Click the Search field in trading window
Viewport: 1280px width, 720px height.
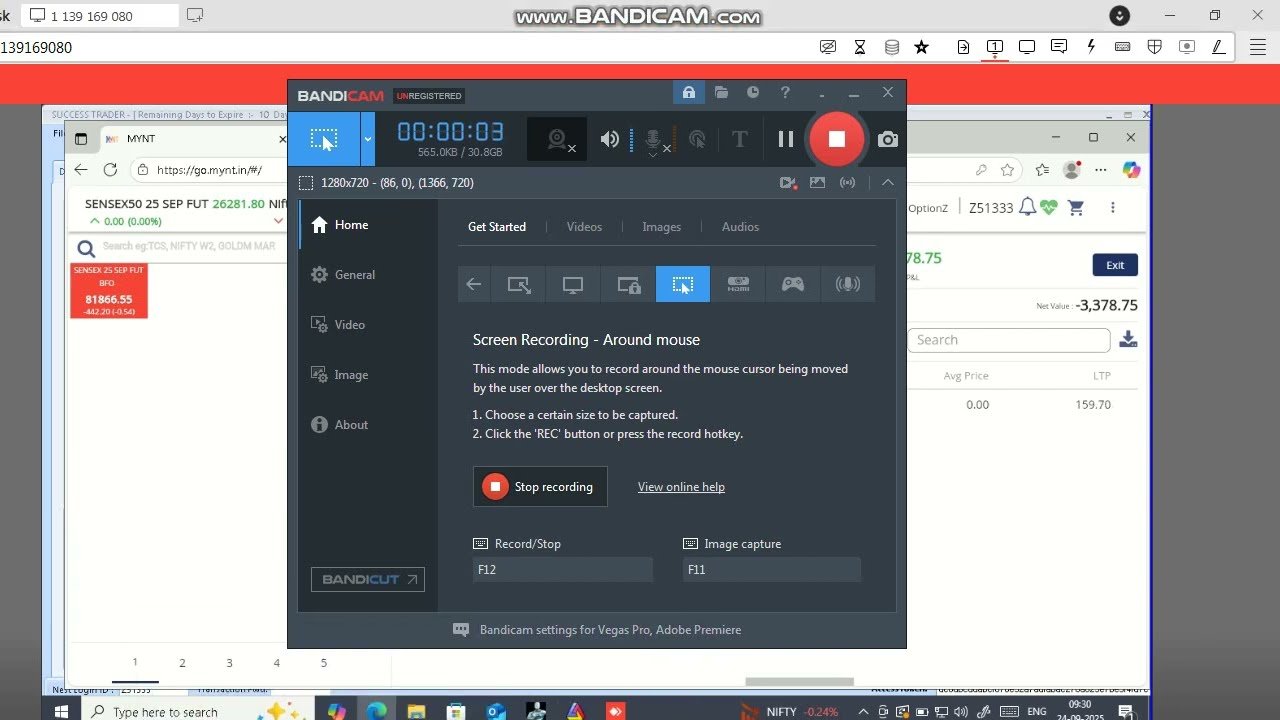coord(1008,340)
